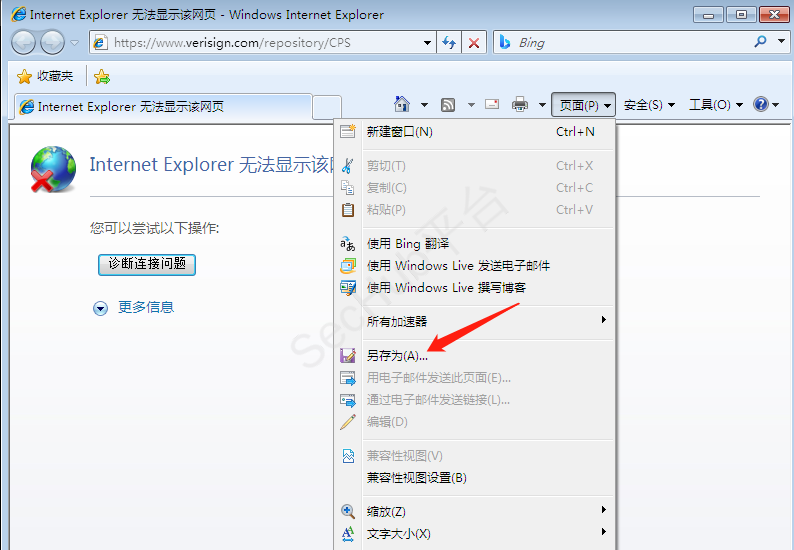The height and width of the screenshot is (550, 794).
Task: Open the 收藏夹 favorites button
Action: 46,76
